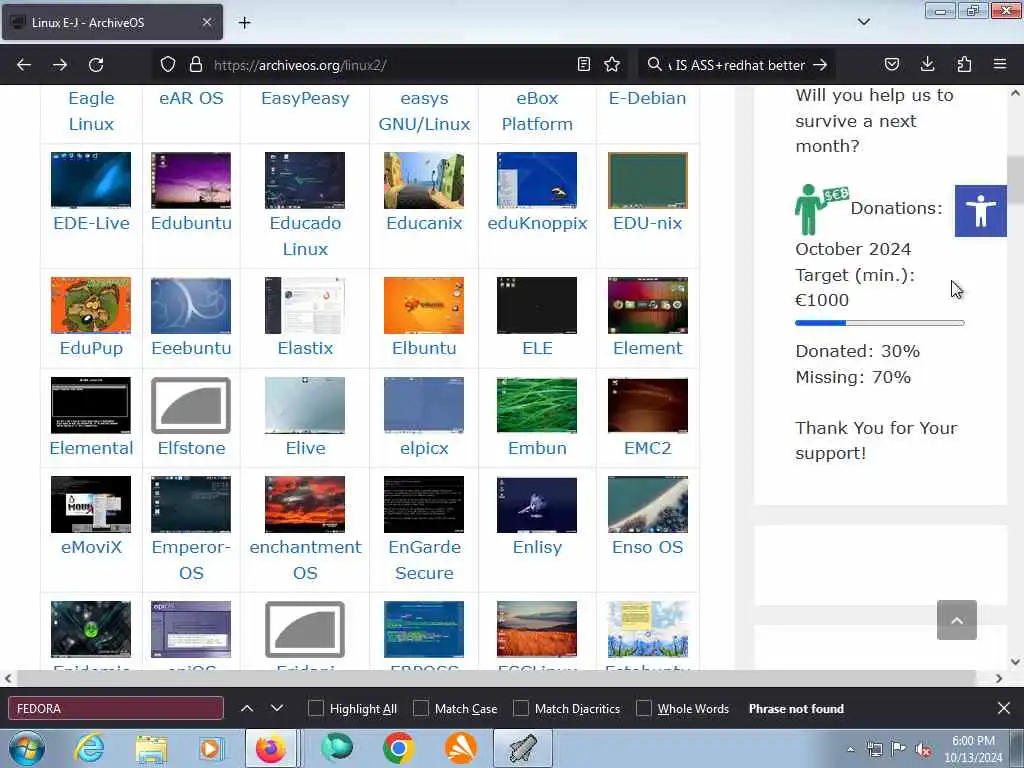Open Windows Media Player from taskbar
This screenshot has width=1024, height=768.
tap(210, 748)
